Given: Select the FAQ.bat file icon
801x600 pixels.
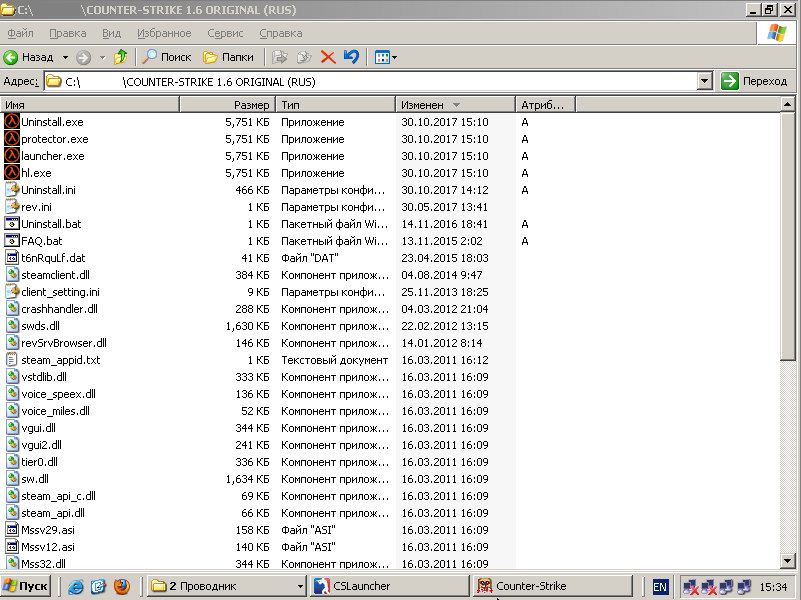Looking at the screenshot, I should 12,240.
